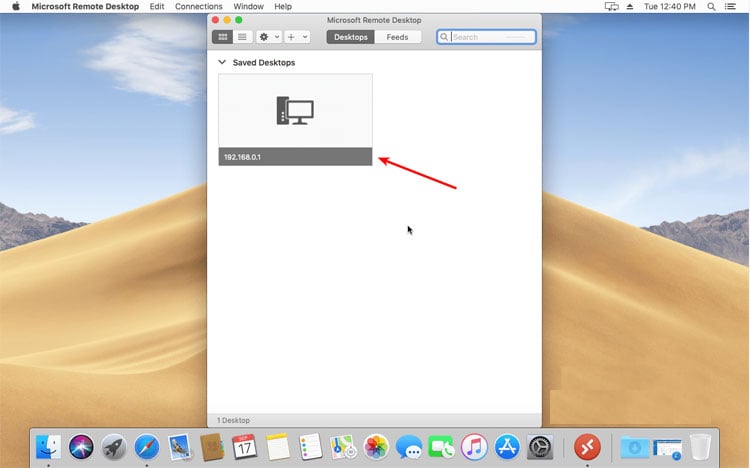Open FaceTime from the Dock

coord(441,447)
